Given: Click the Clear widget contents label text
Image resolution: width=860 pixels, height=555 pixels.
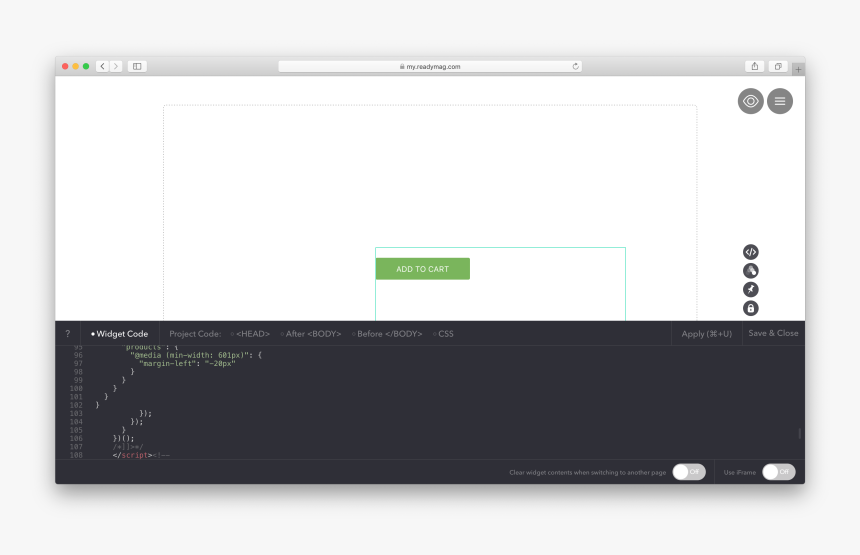Looking at the screenshot, I should [x=587, y=472].
